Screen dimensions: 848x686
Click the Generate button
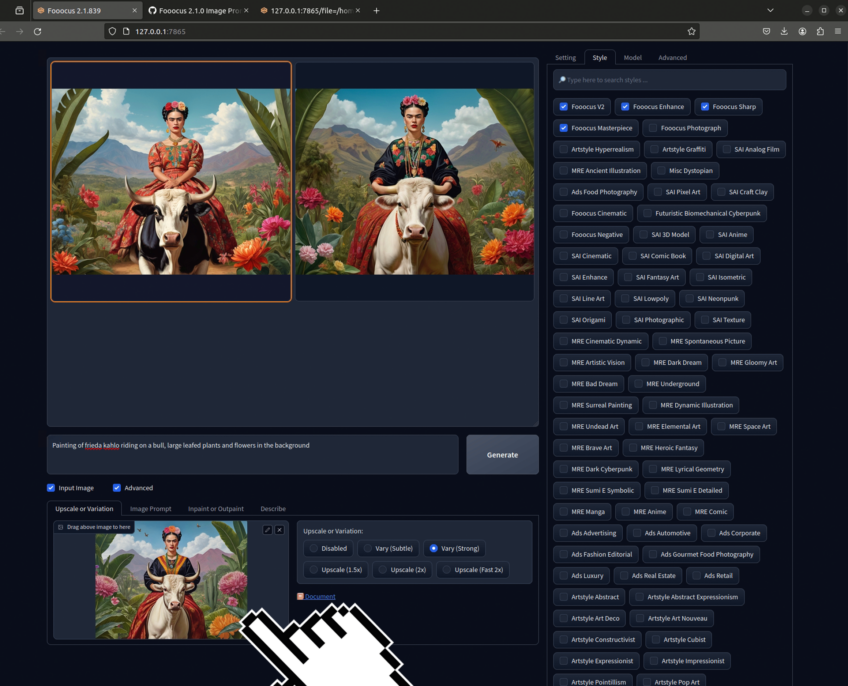[x=502, y=455]
